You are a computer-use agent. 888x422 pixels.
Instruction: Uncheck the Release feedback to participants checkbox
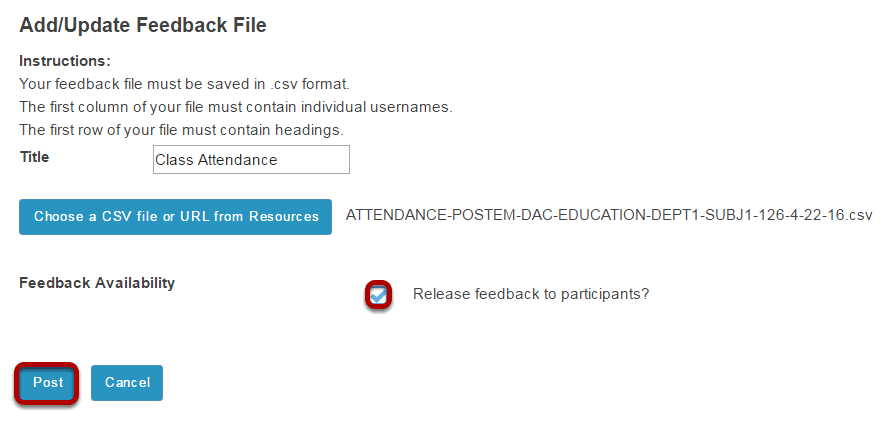tap(378, 295)
